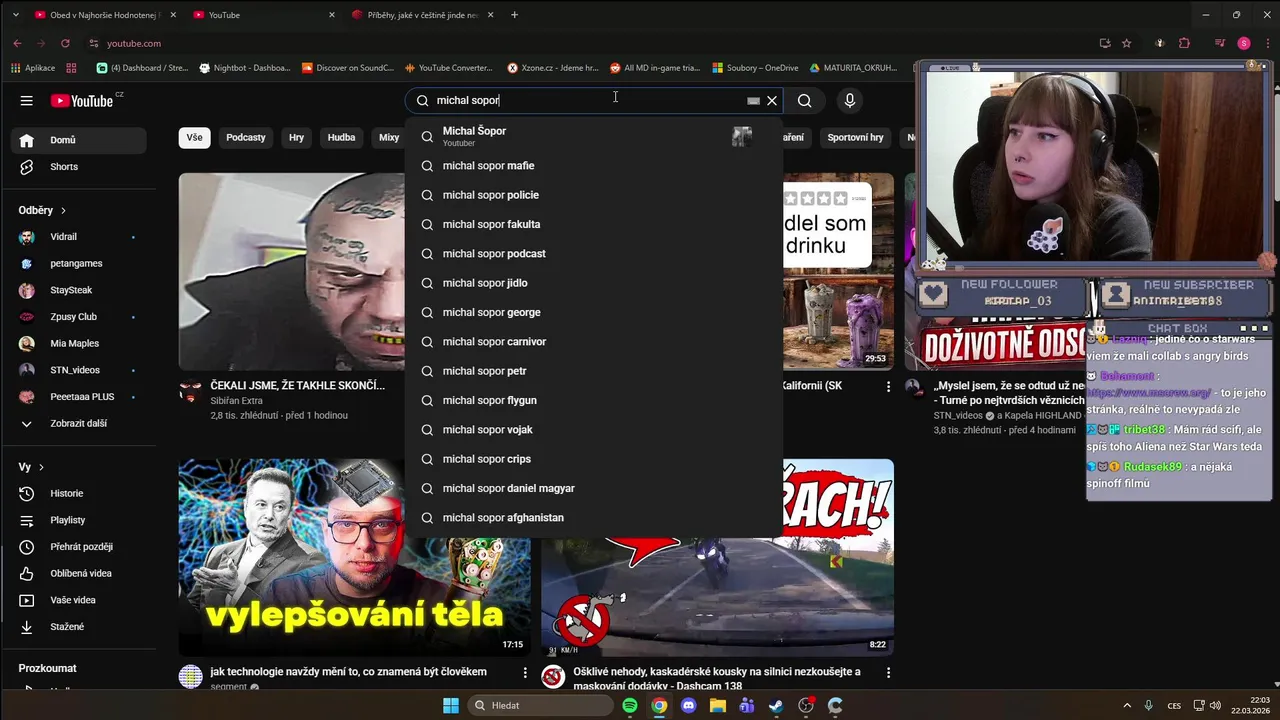Pick 'michal sopor crips' from suggestions
The image size is (1280, 720).
tap(594, 459)
